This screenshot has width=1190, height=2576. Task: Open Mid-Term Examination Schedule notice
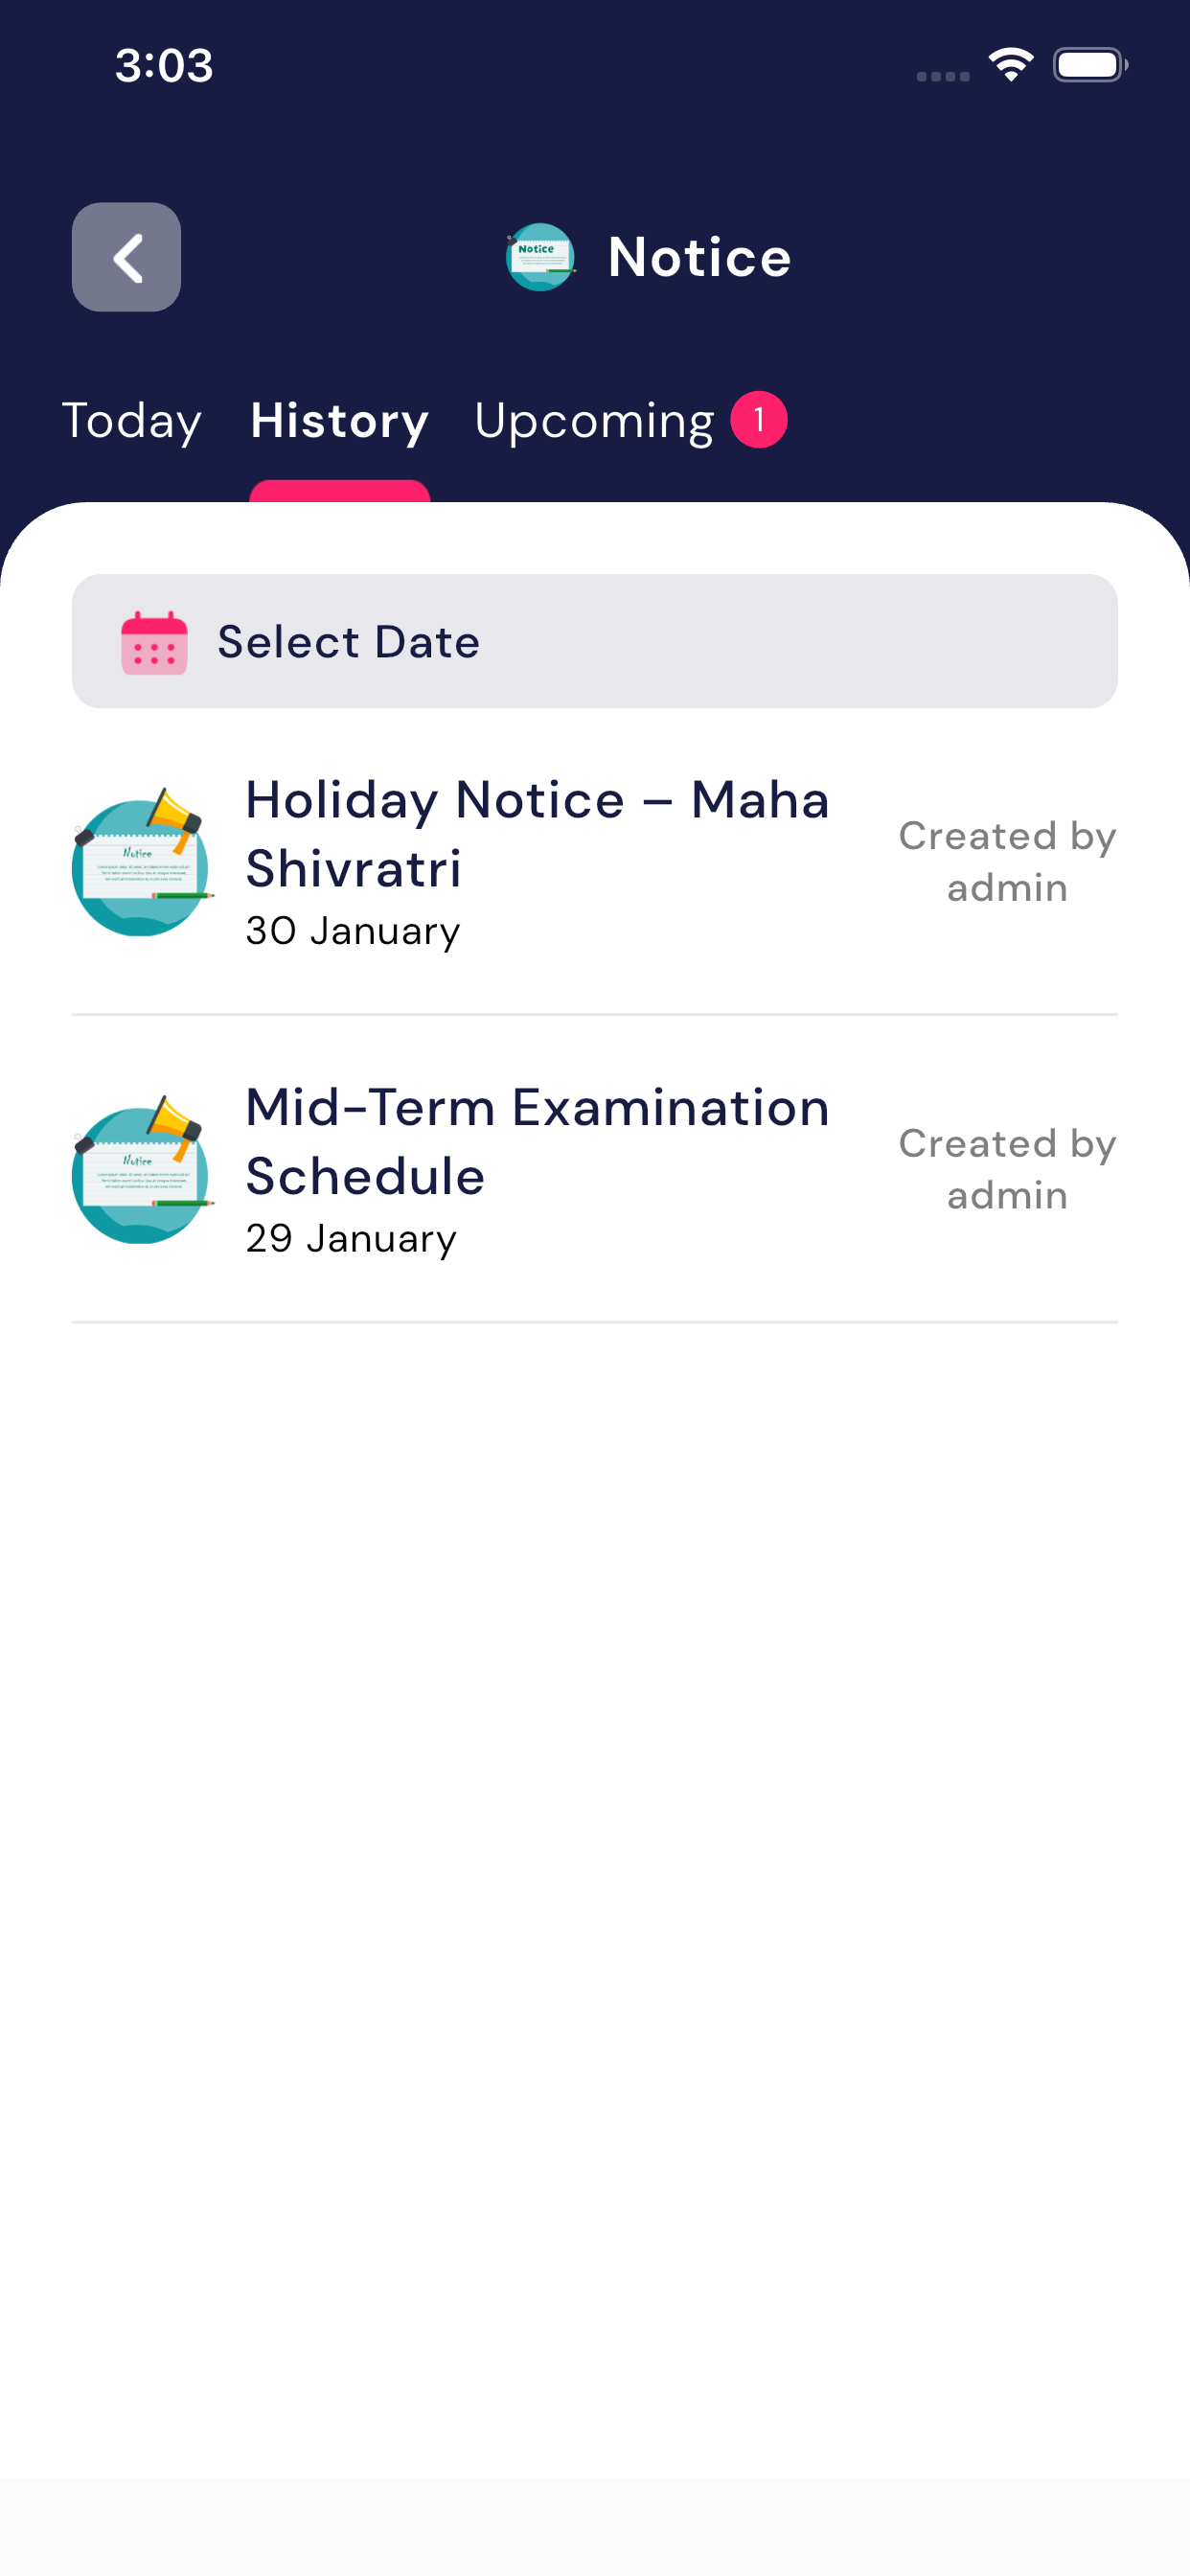tap(538, 1141)
